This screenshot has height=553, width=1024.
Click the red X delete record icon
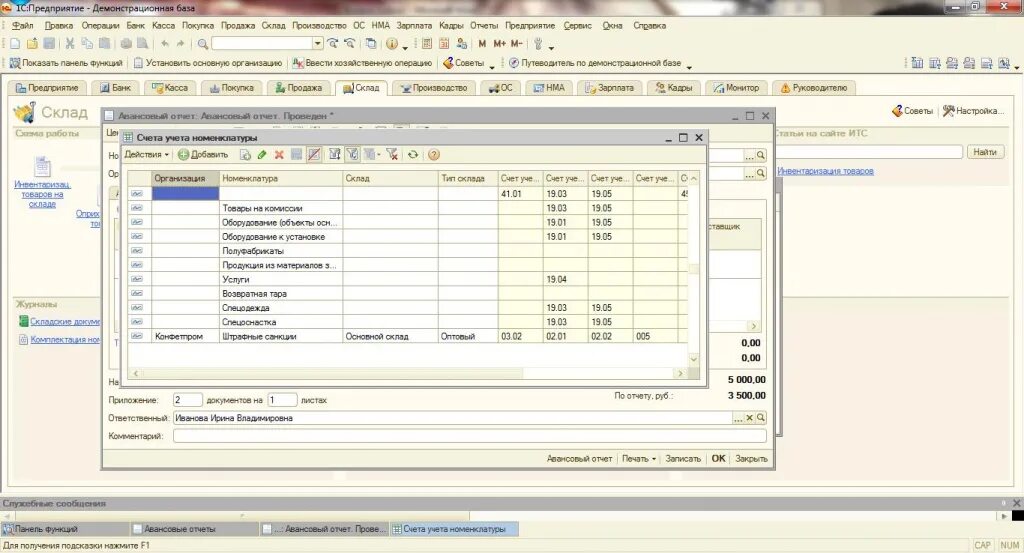pos(279,155)
